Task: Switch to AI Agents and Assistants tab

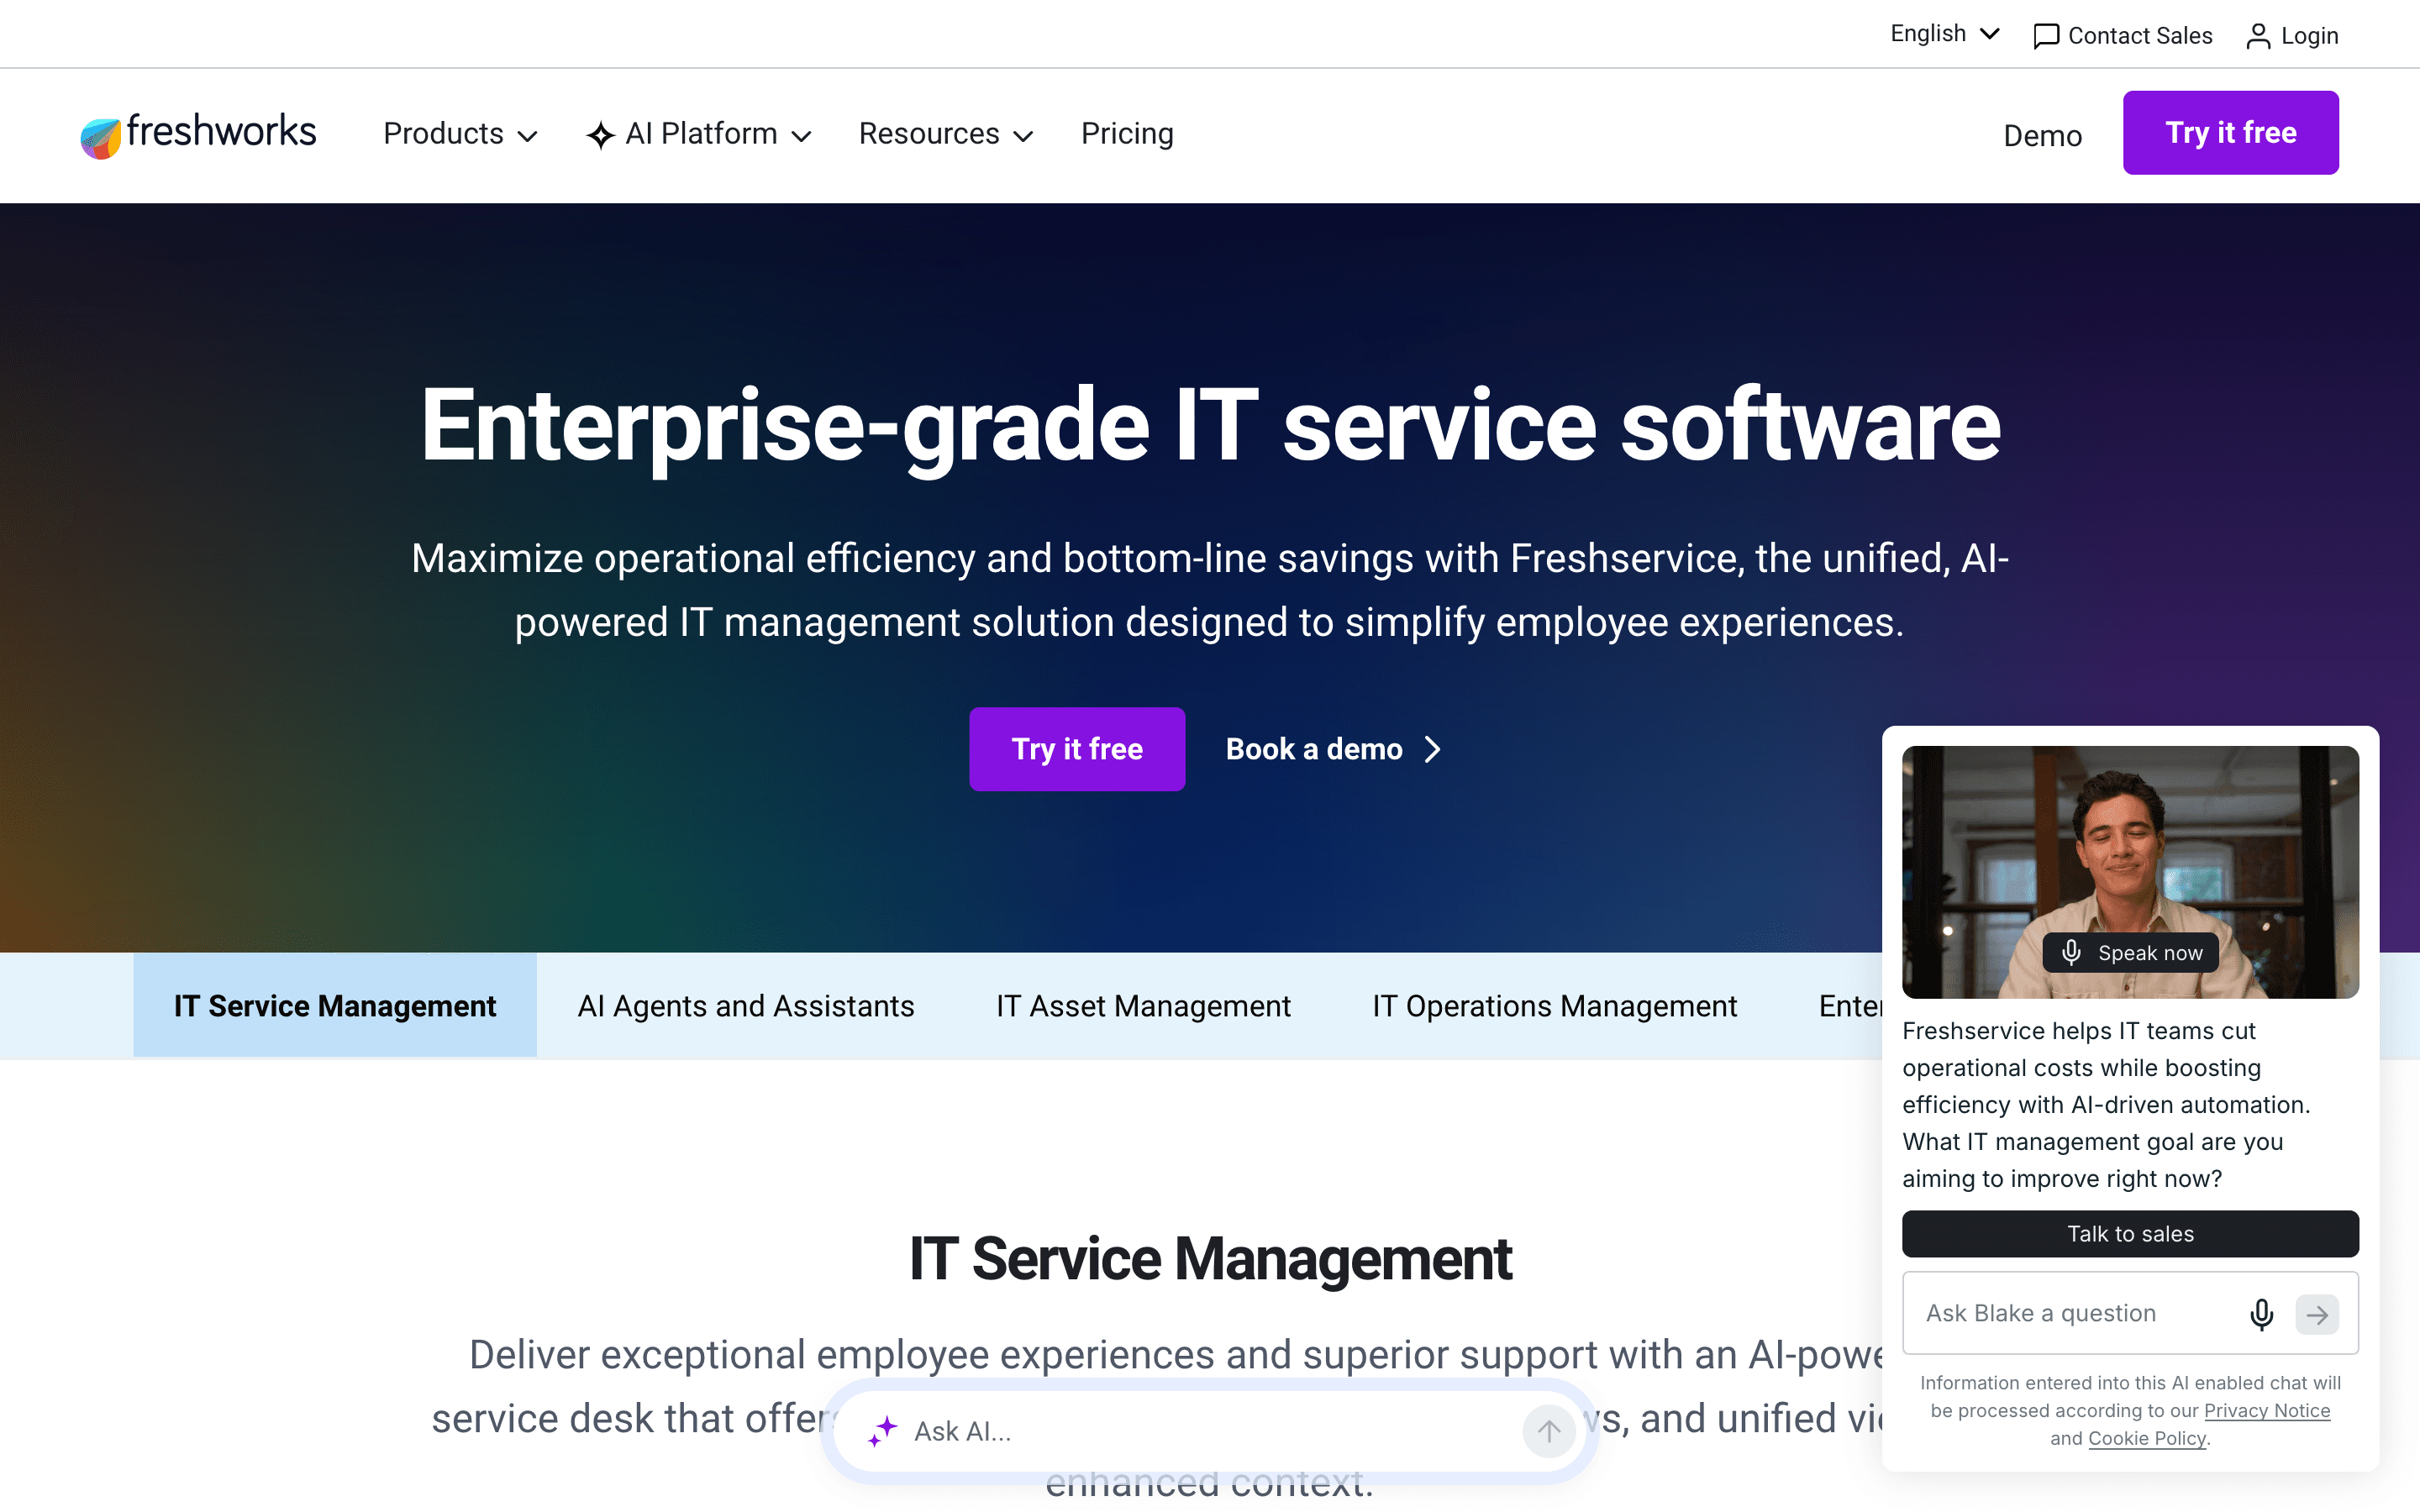Action: pyautogui.click(x=746, y=1005)
